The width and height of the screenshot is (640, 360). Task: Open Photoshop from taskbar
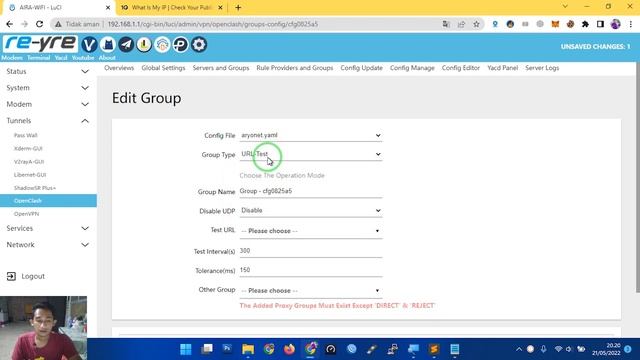click(227, 349)
